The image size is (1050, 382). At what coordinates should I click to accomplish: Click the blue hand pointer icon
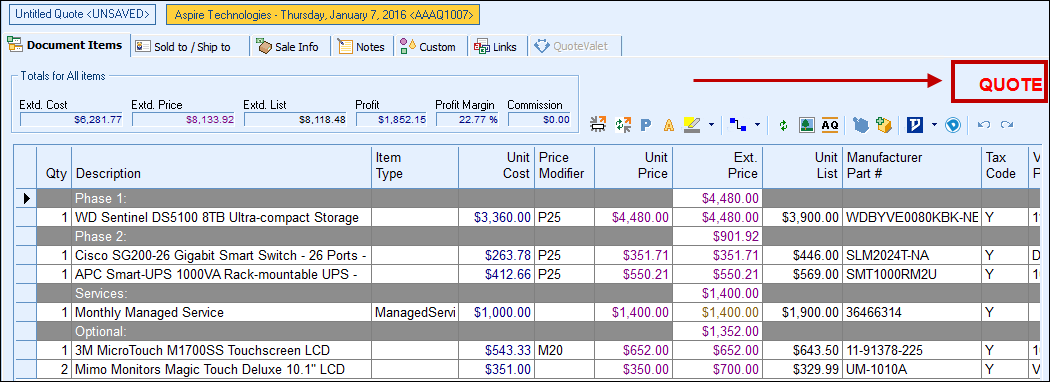[861, 125]
